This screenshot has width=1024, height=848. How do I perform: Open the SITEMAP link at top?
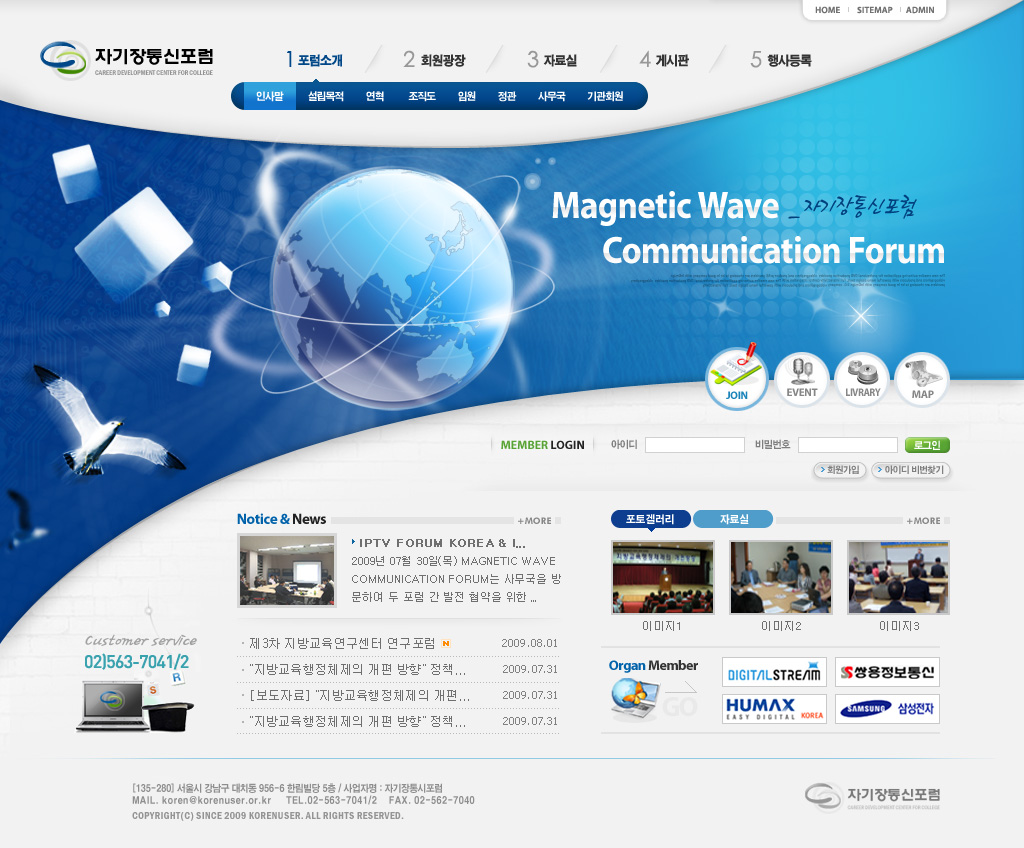click(874, 10)
